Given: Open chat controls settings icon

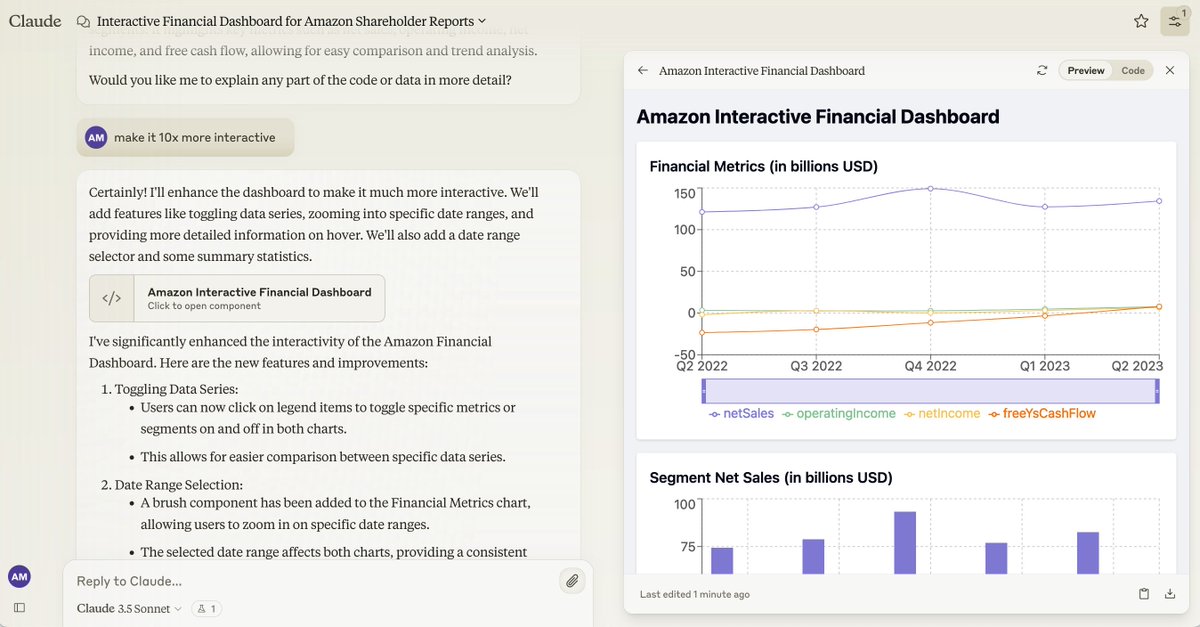Looking at the screenshot, I should tap(1174, 21).
